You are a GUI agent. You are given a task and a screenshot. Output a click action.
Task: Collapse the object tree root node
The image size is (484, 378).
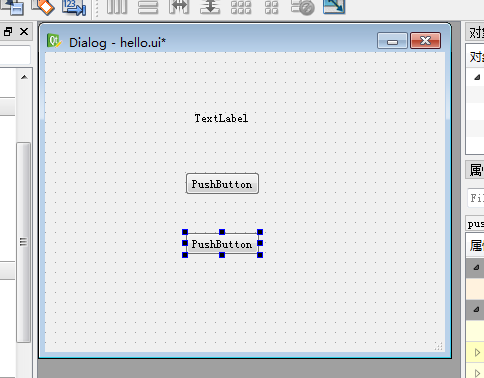(x=477, y=77)
